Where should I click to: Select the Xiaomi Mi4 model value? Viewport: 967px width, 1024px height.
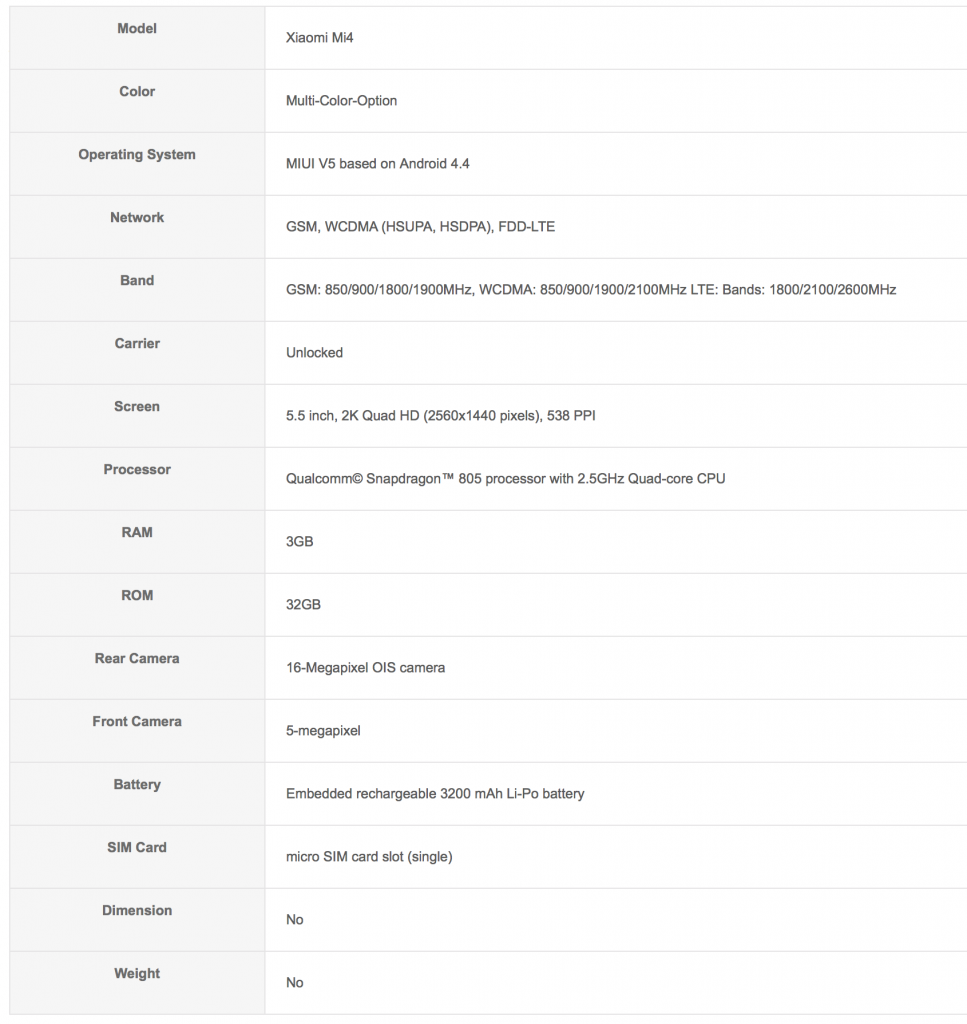coord(320,38)
